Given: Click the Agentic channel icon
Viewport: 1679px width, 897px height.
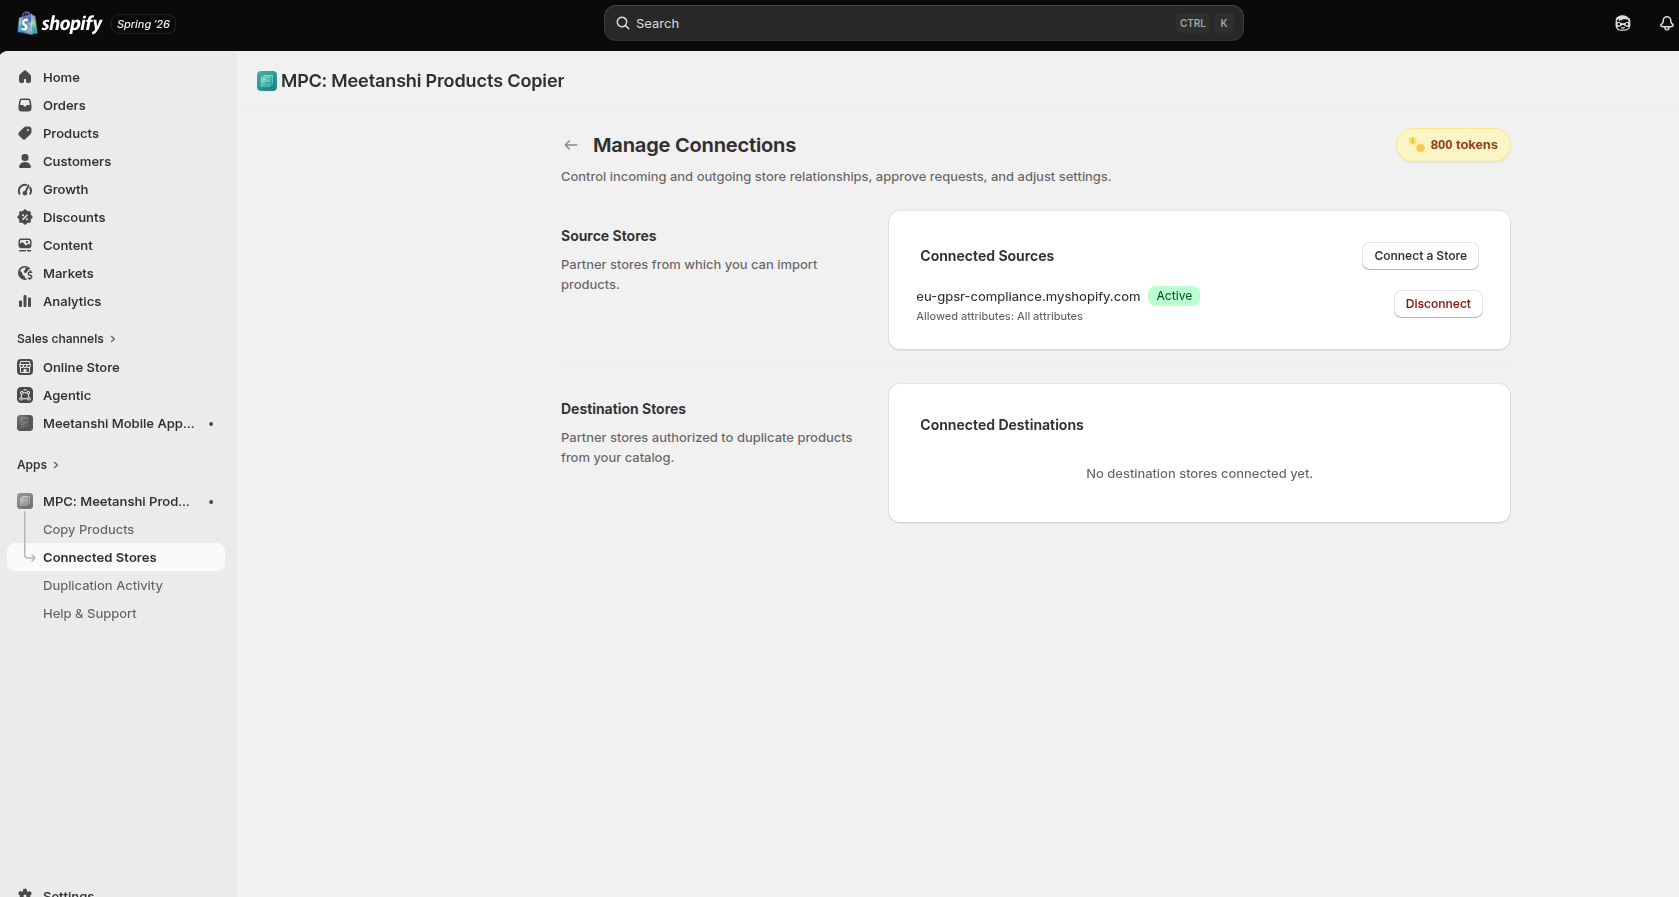Looking at the screenshot, I should [x=25, y=395].
